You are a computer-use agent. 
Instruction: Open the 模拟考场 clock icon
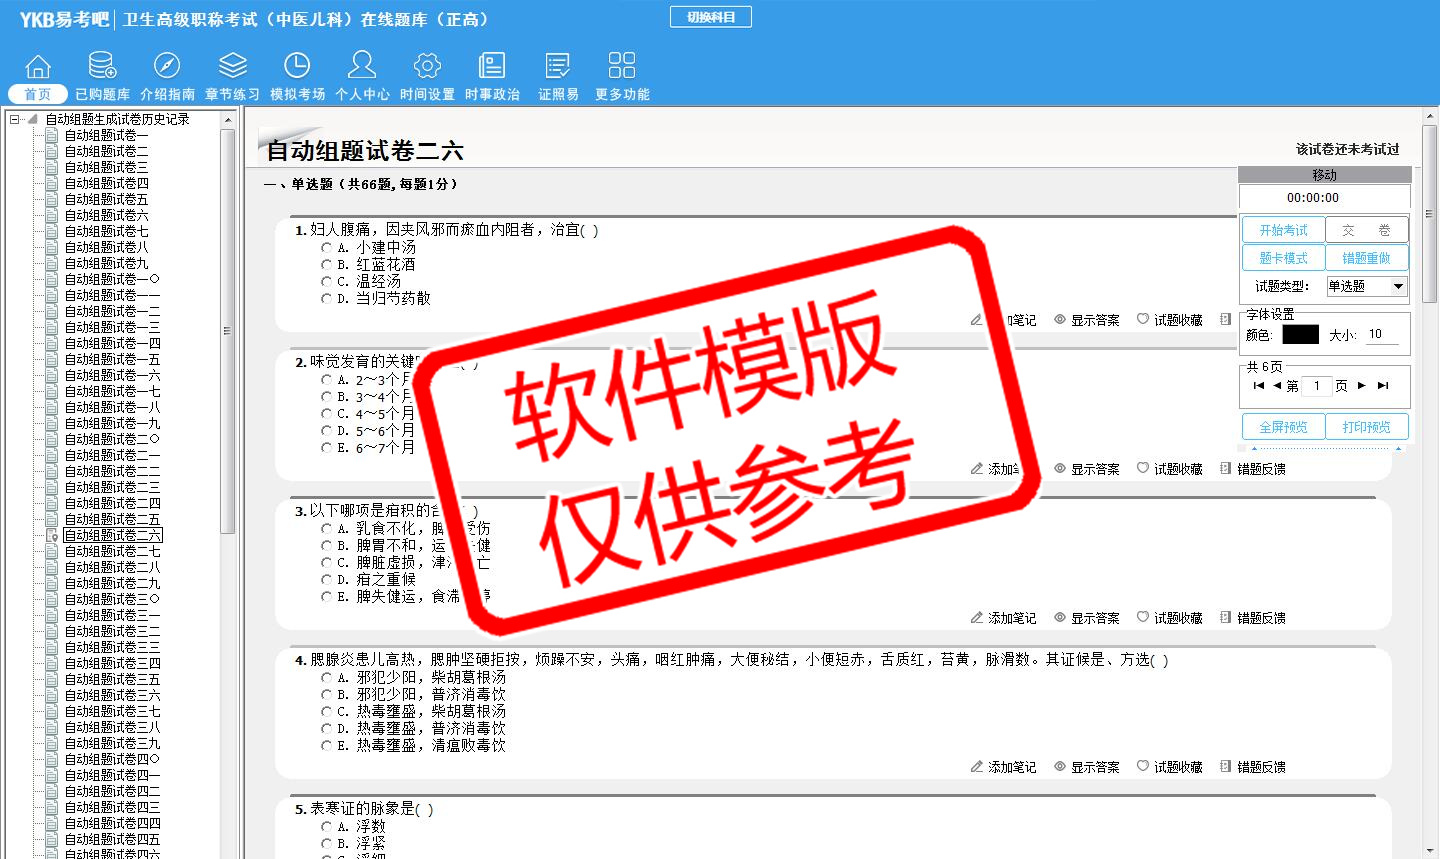coord(297,66)
